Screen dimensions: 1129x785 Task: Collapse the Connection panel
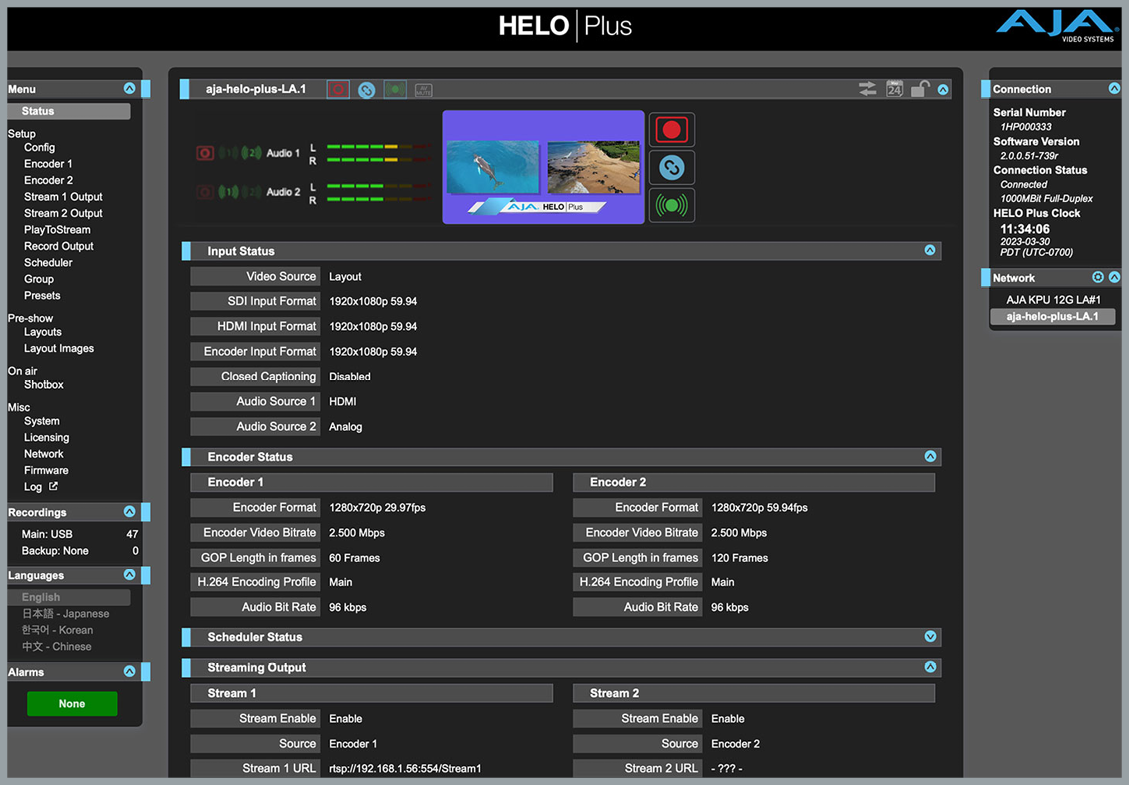click(x=1114, y=89)
